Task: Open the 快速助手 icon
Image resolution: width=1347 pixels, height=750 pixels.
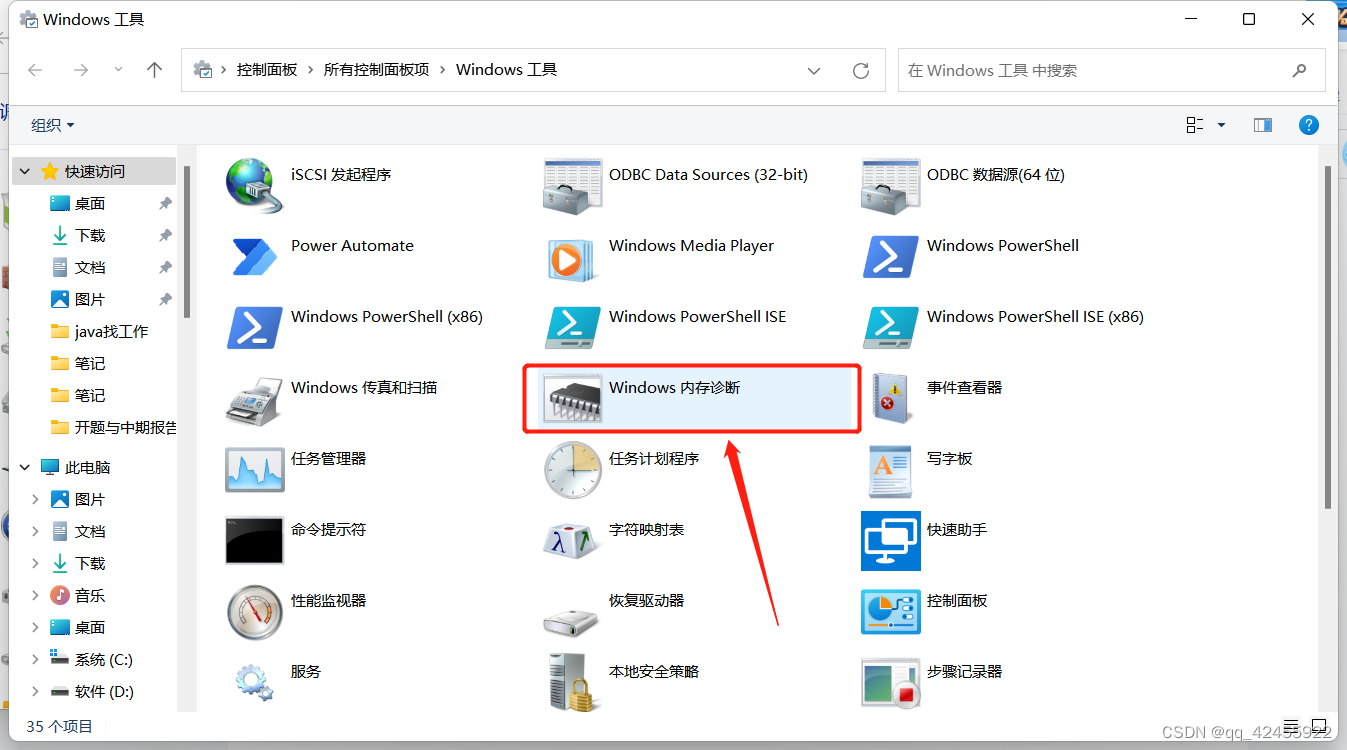Action: (890, 541)
